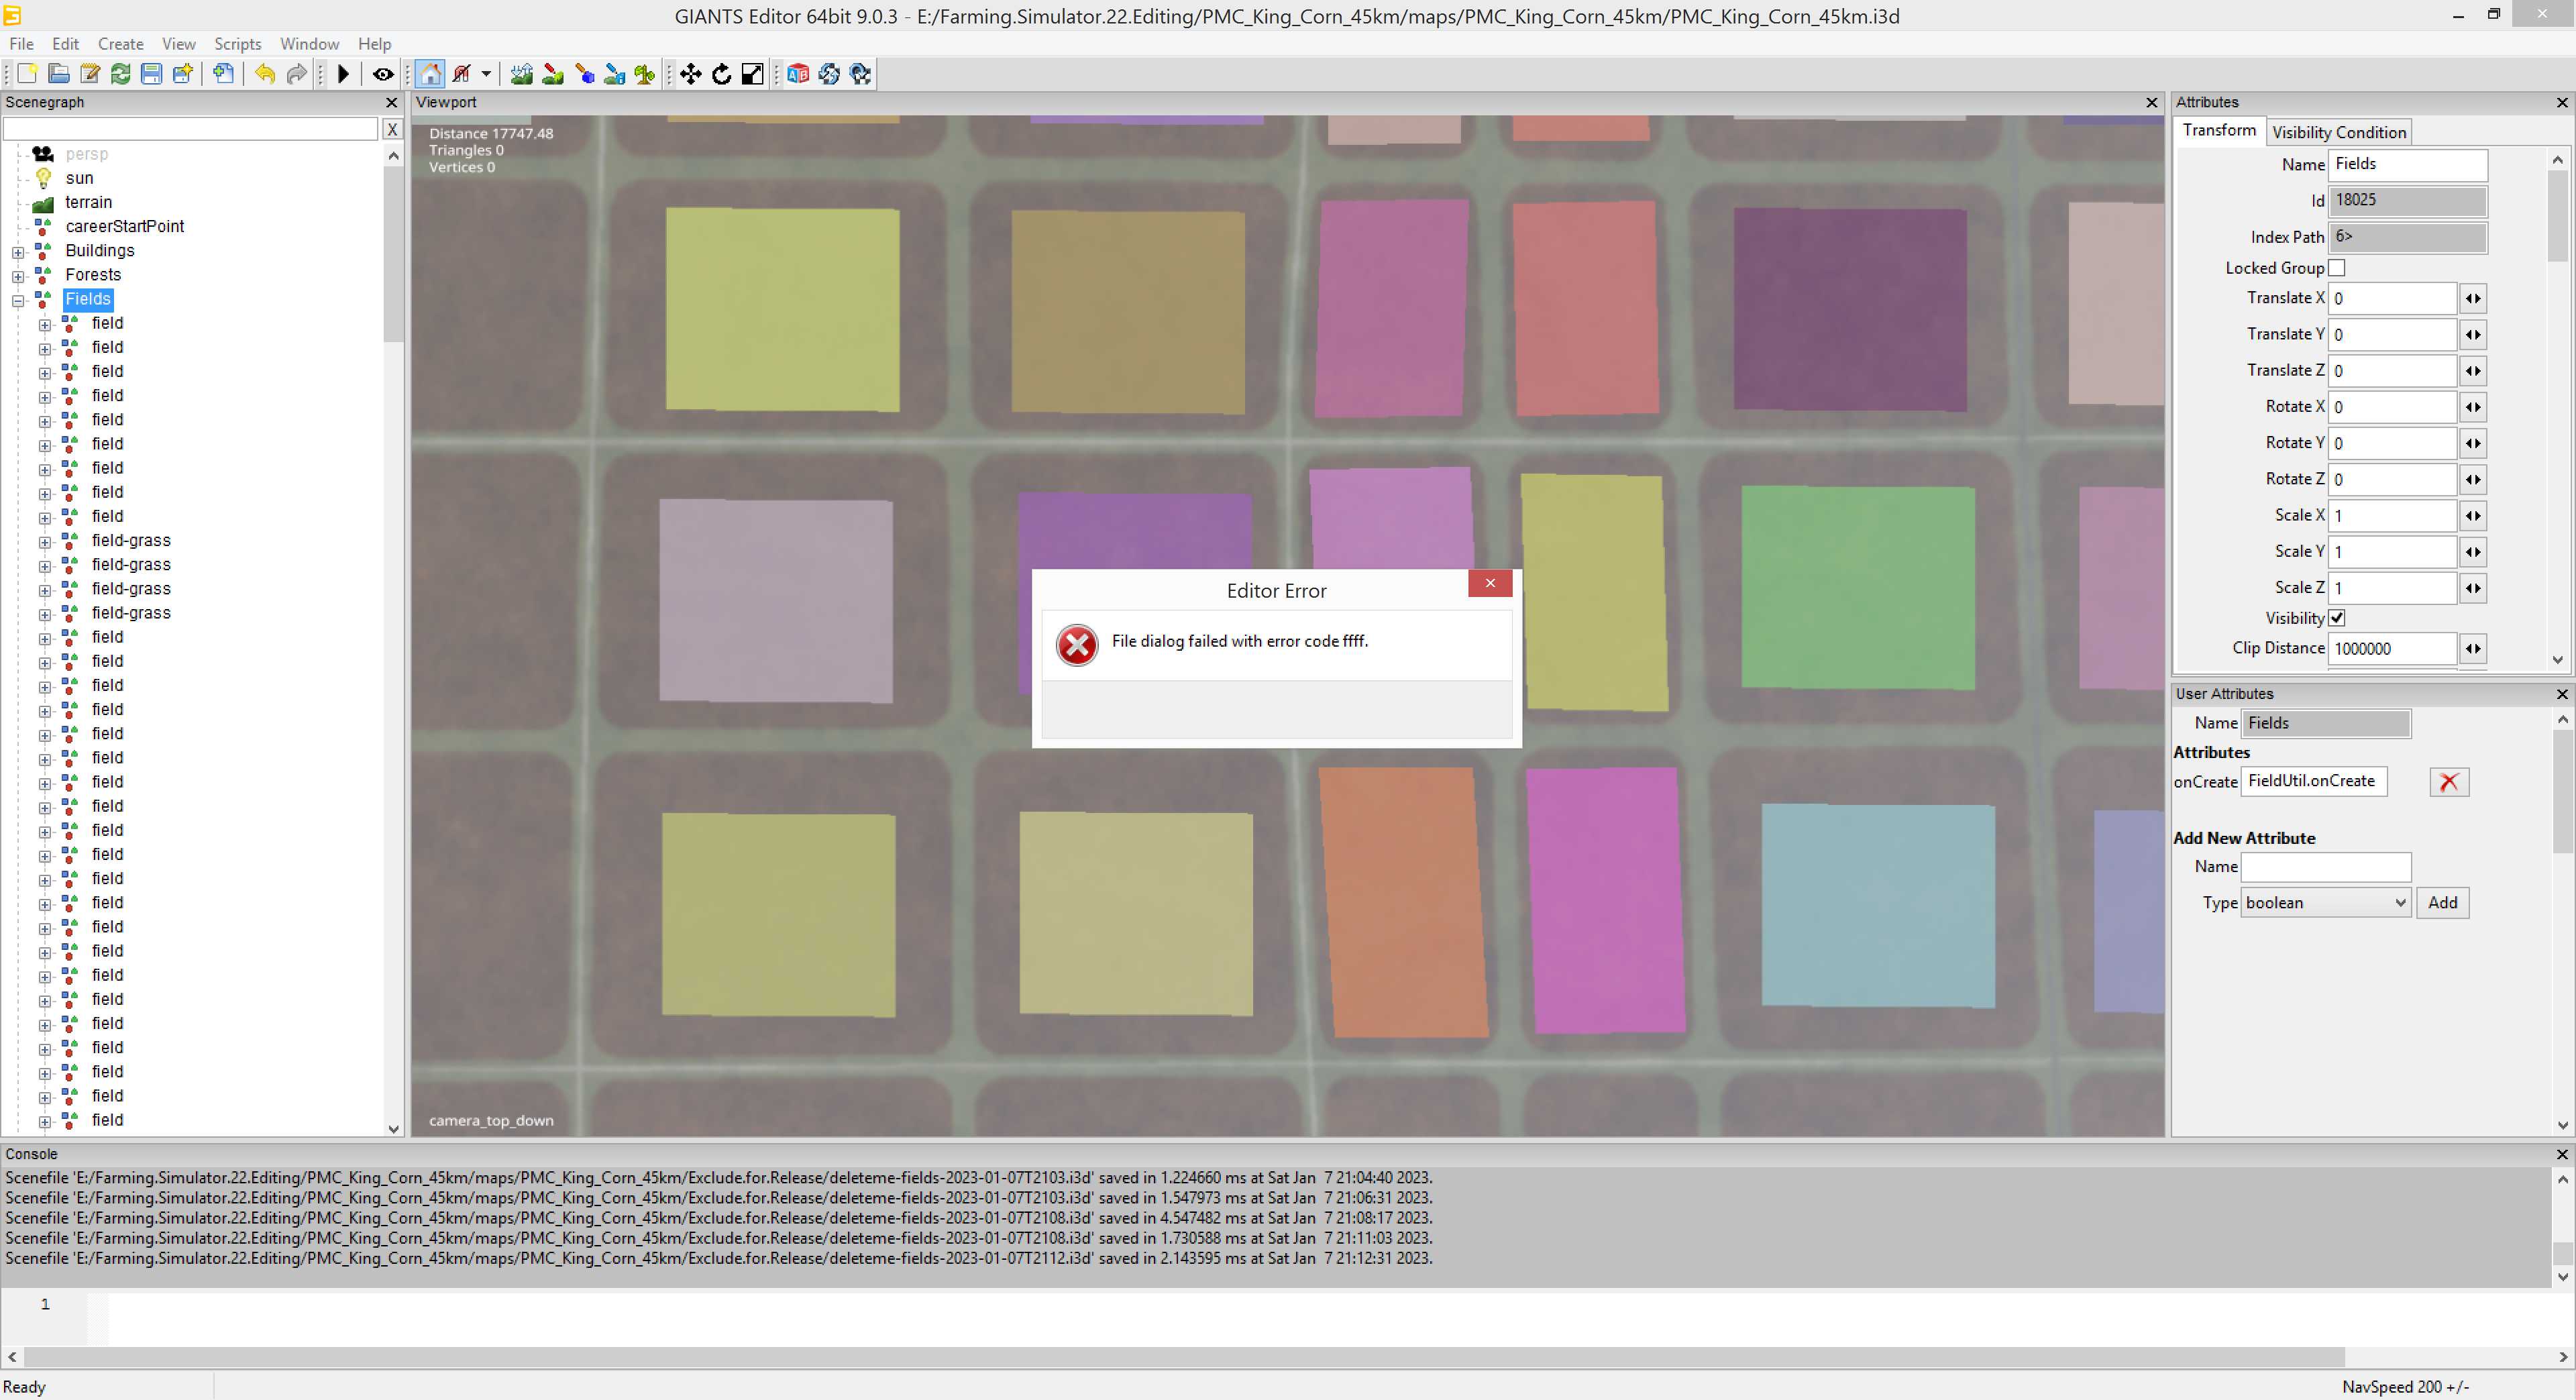The height and width of the screenshot is (1400, 2576).
Task: Click the Translate X value slider arrows
Action: [2472, 299]
